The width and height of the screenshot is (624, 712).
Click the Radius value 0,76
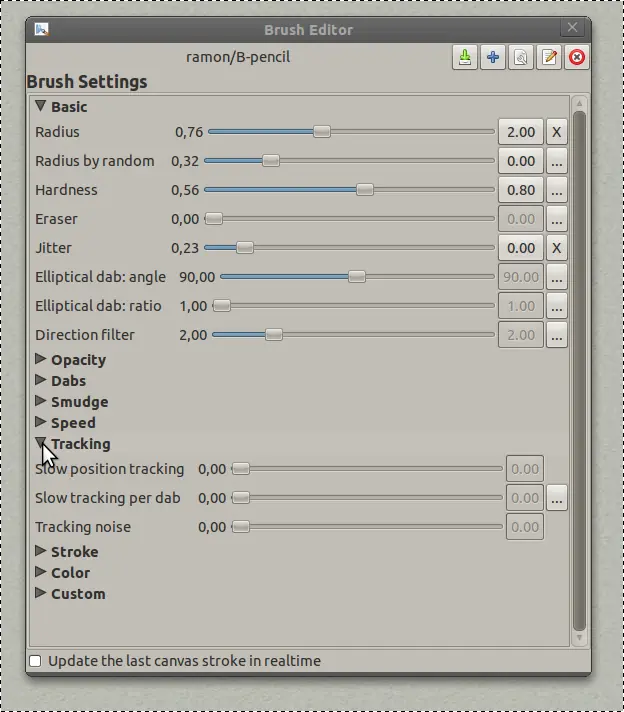(189, 132)
